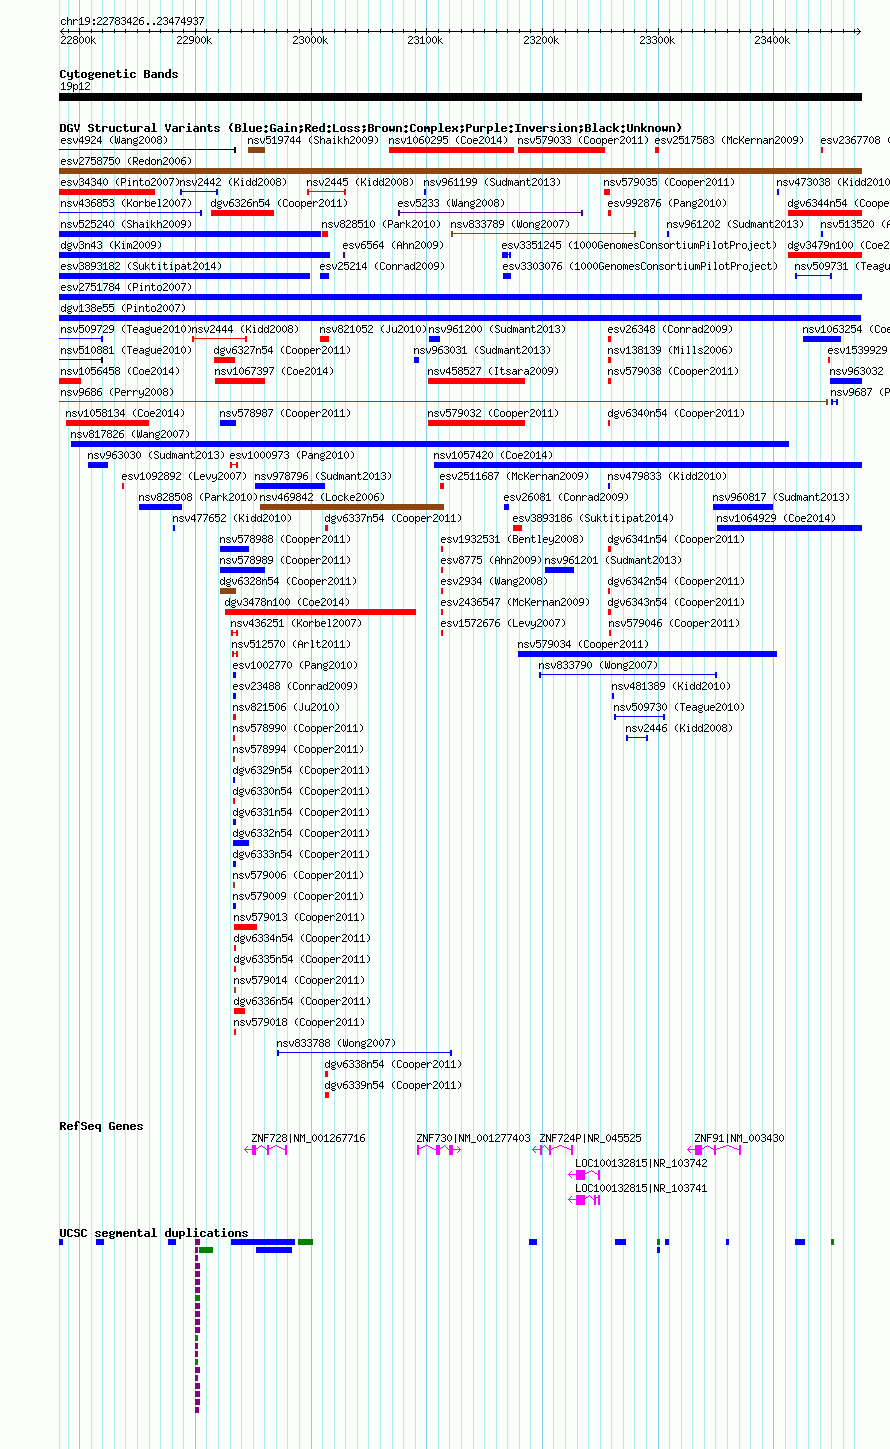Open the UCSC segmental duplications track title
Viewport: 890px width, 1449px height.
point(154,1233)
